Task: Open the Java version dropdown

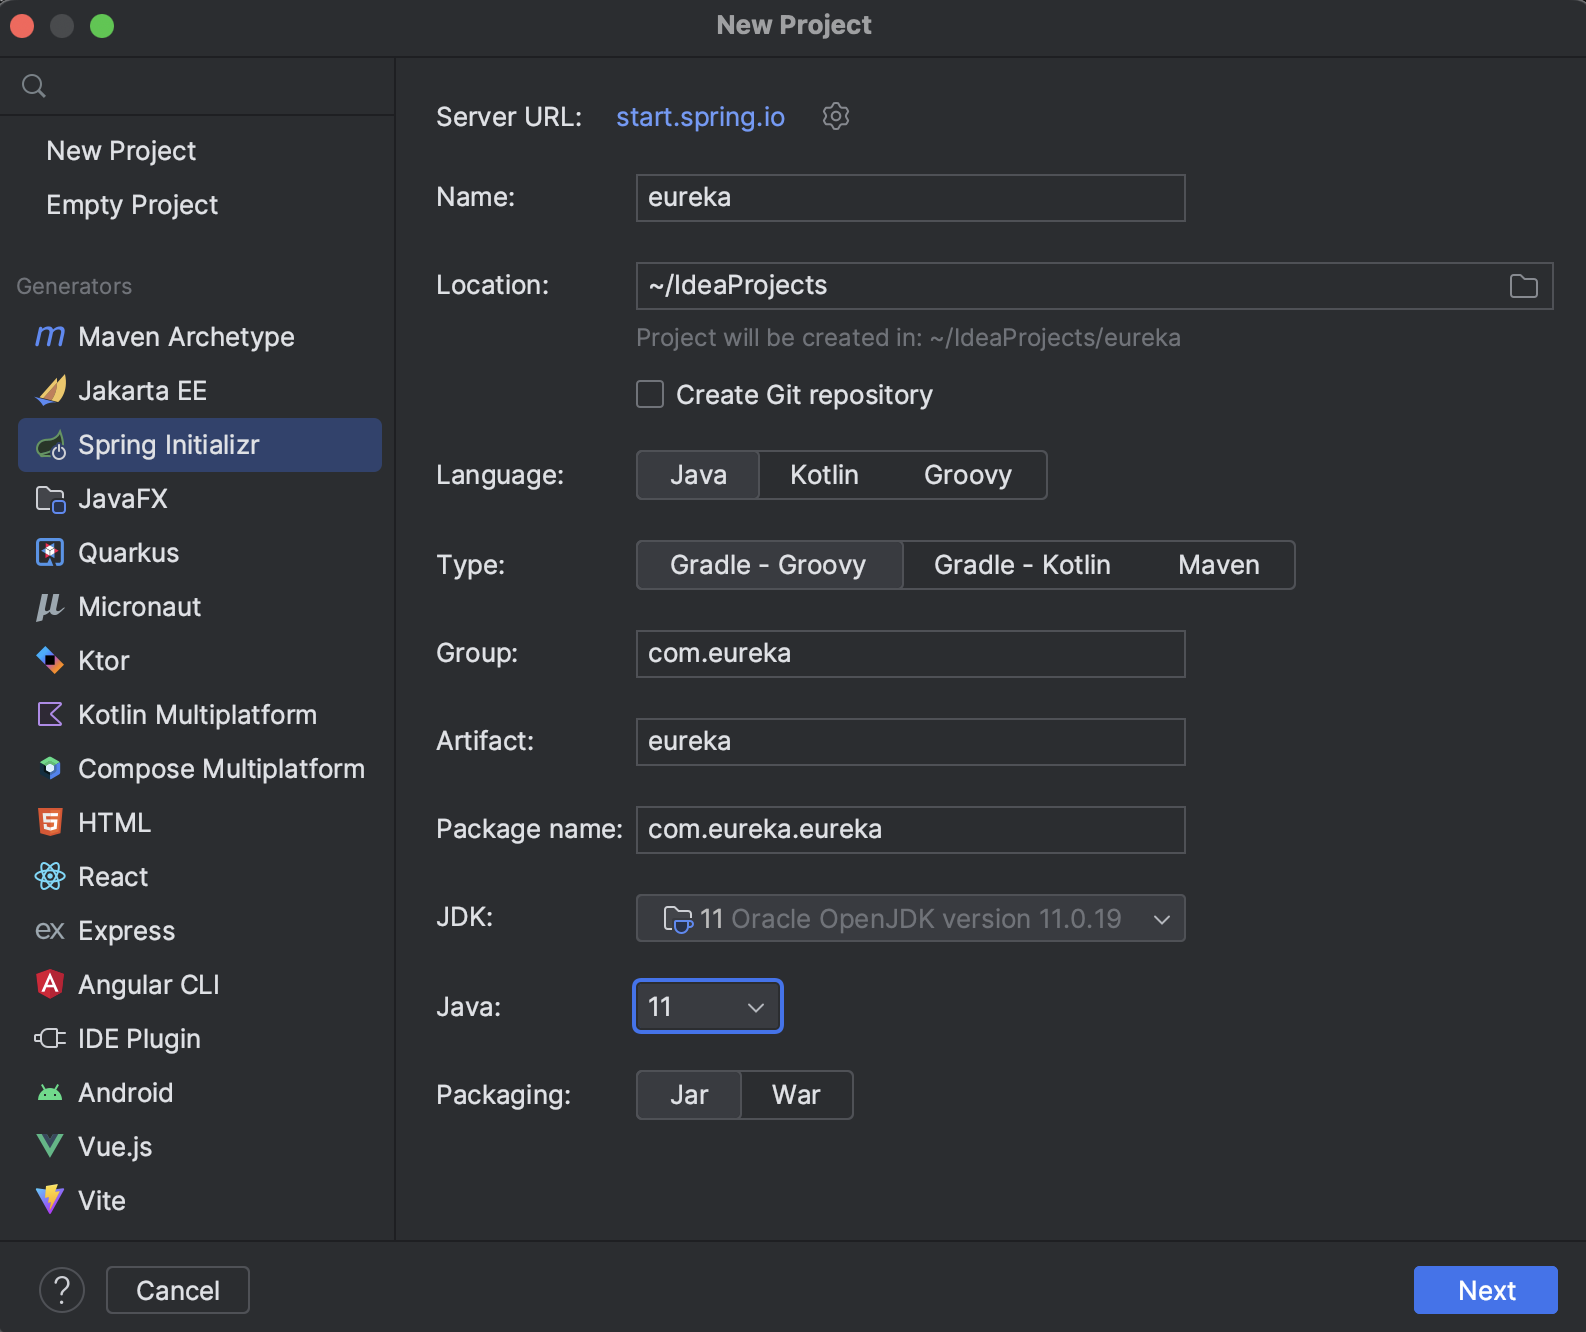Action: pos(708,1006)
